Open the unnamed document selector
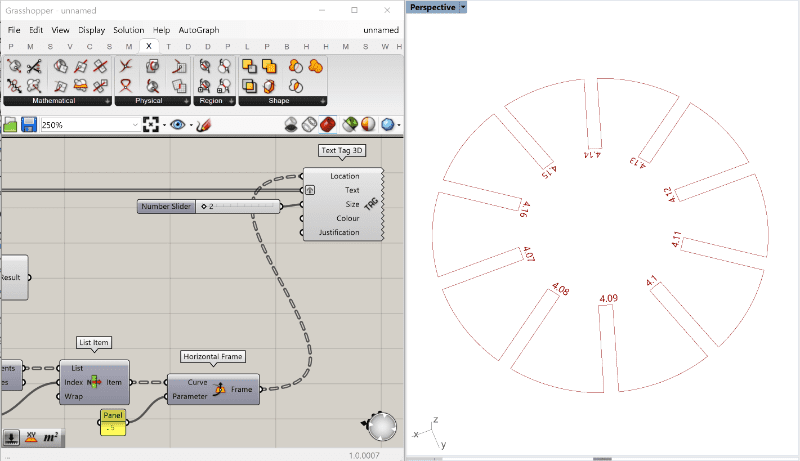 pos(381,30)
